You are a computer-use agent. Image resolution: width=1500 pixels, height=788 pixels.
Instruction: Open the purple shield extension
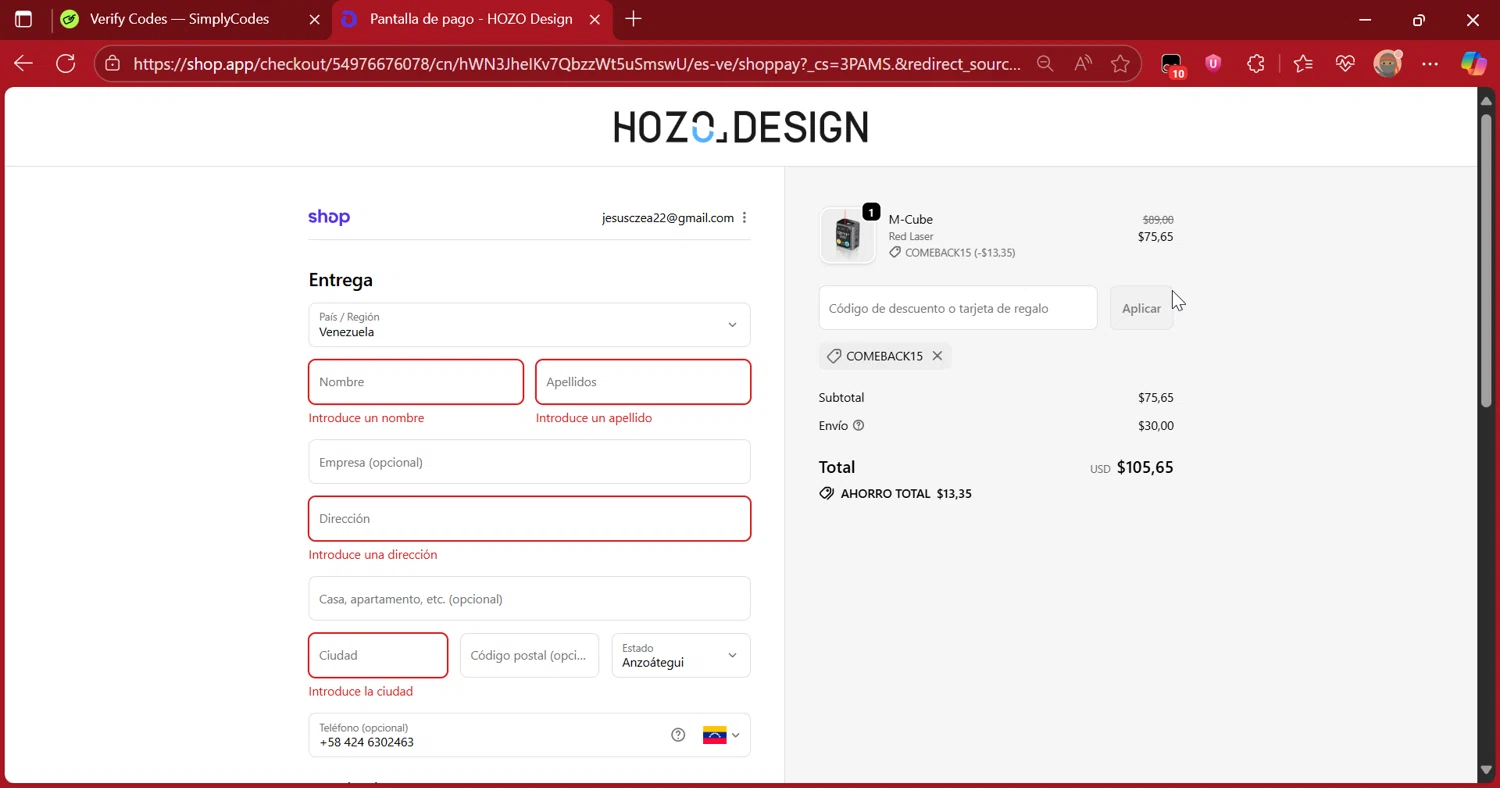tap(1213, 64)
